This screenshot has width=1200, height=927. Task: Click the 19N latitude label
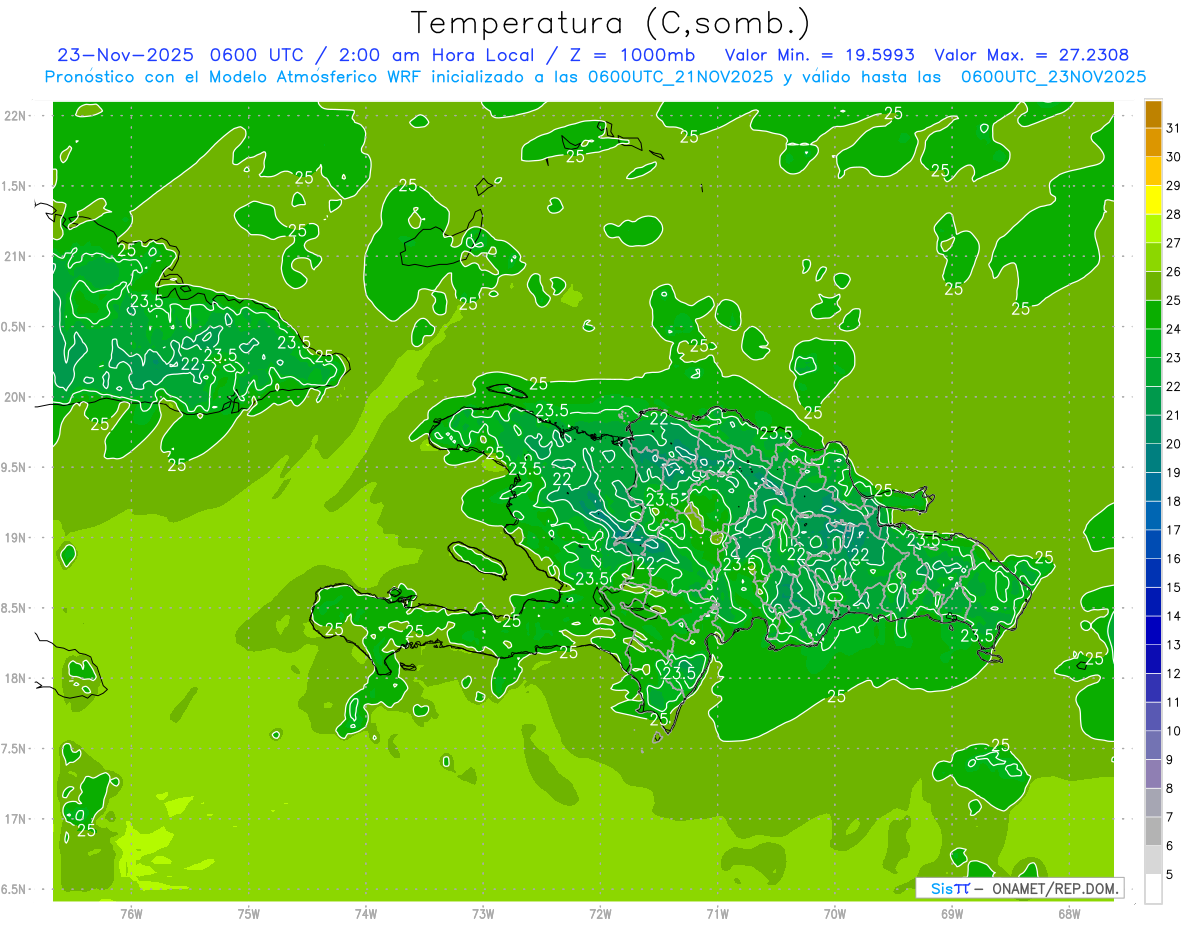17,537
